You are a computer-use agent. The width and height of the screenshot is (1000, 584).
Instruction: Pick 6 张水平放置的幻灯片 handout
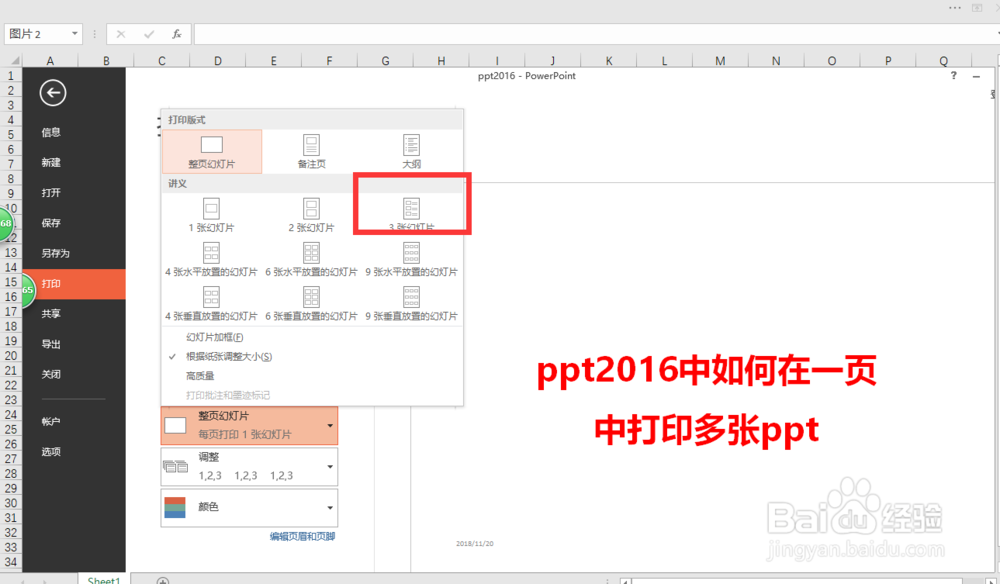point(311,259)
